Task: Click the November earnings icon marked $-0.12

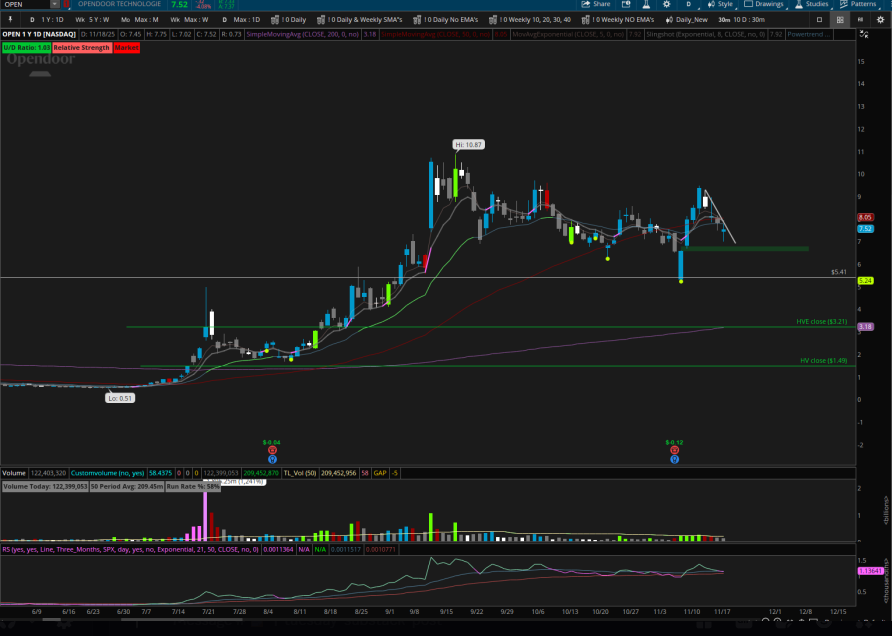Action: [674, 451]
